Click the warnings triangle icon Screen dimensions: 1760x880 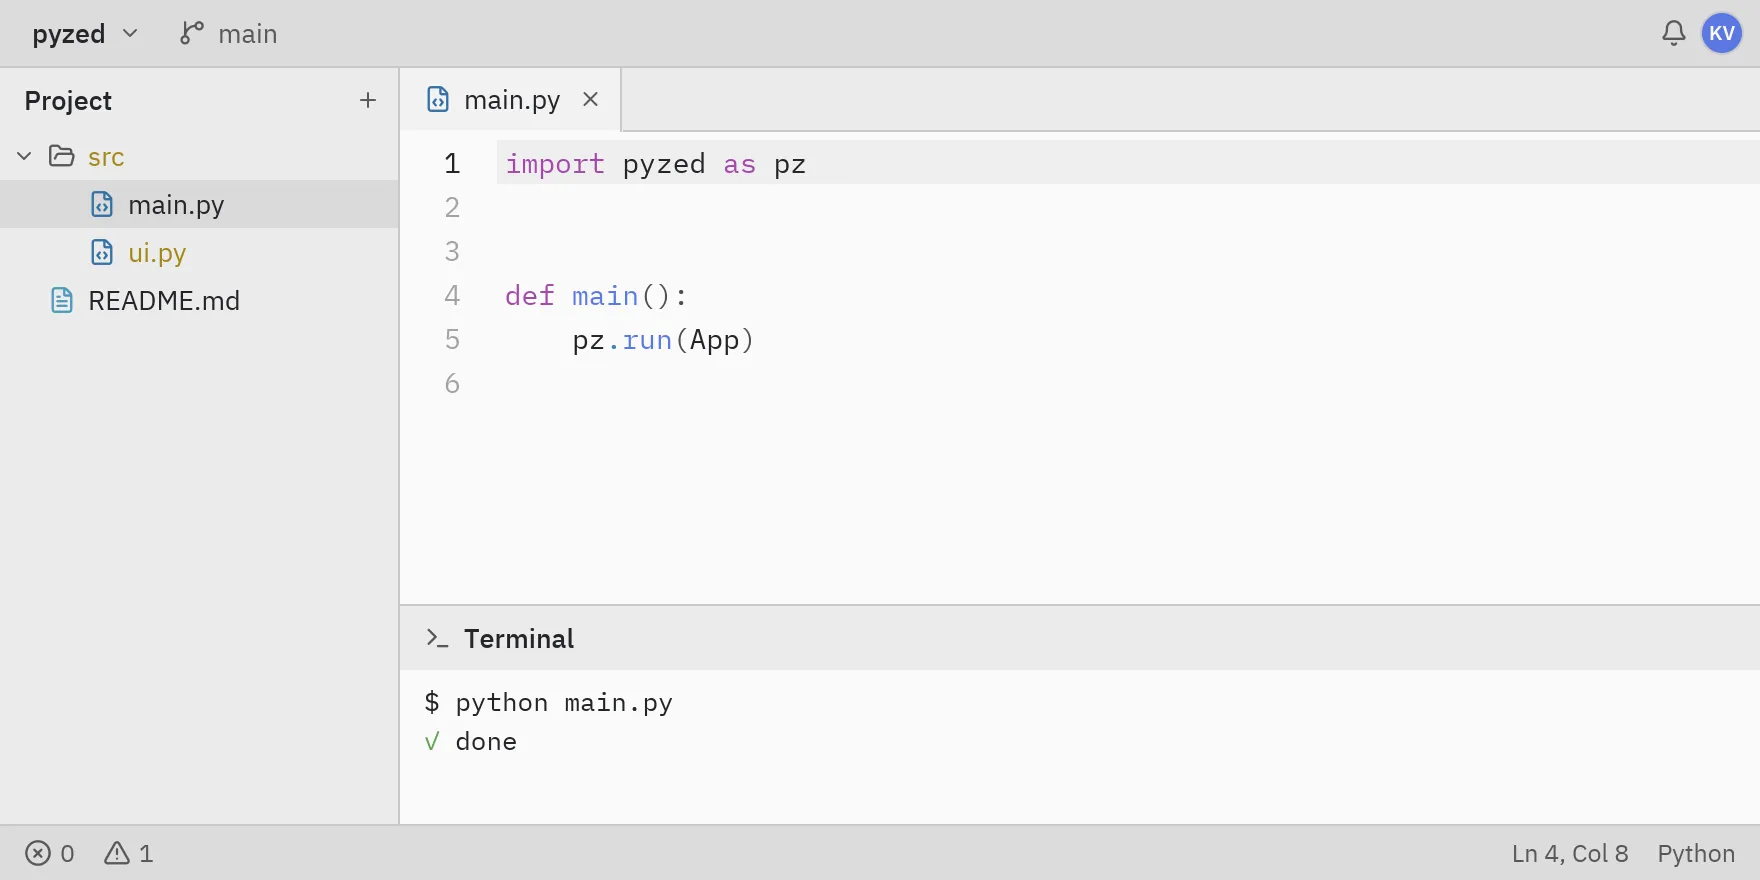(117, 853)
